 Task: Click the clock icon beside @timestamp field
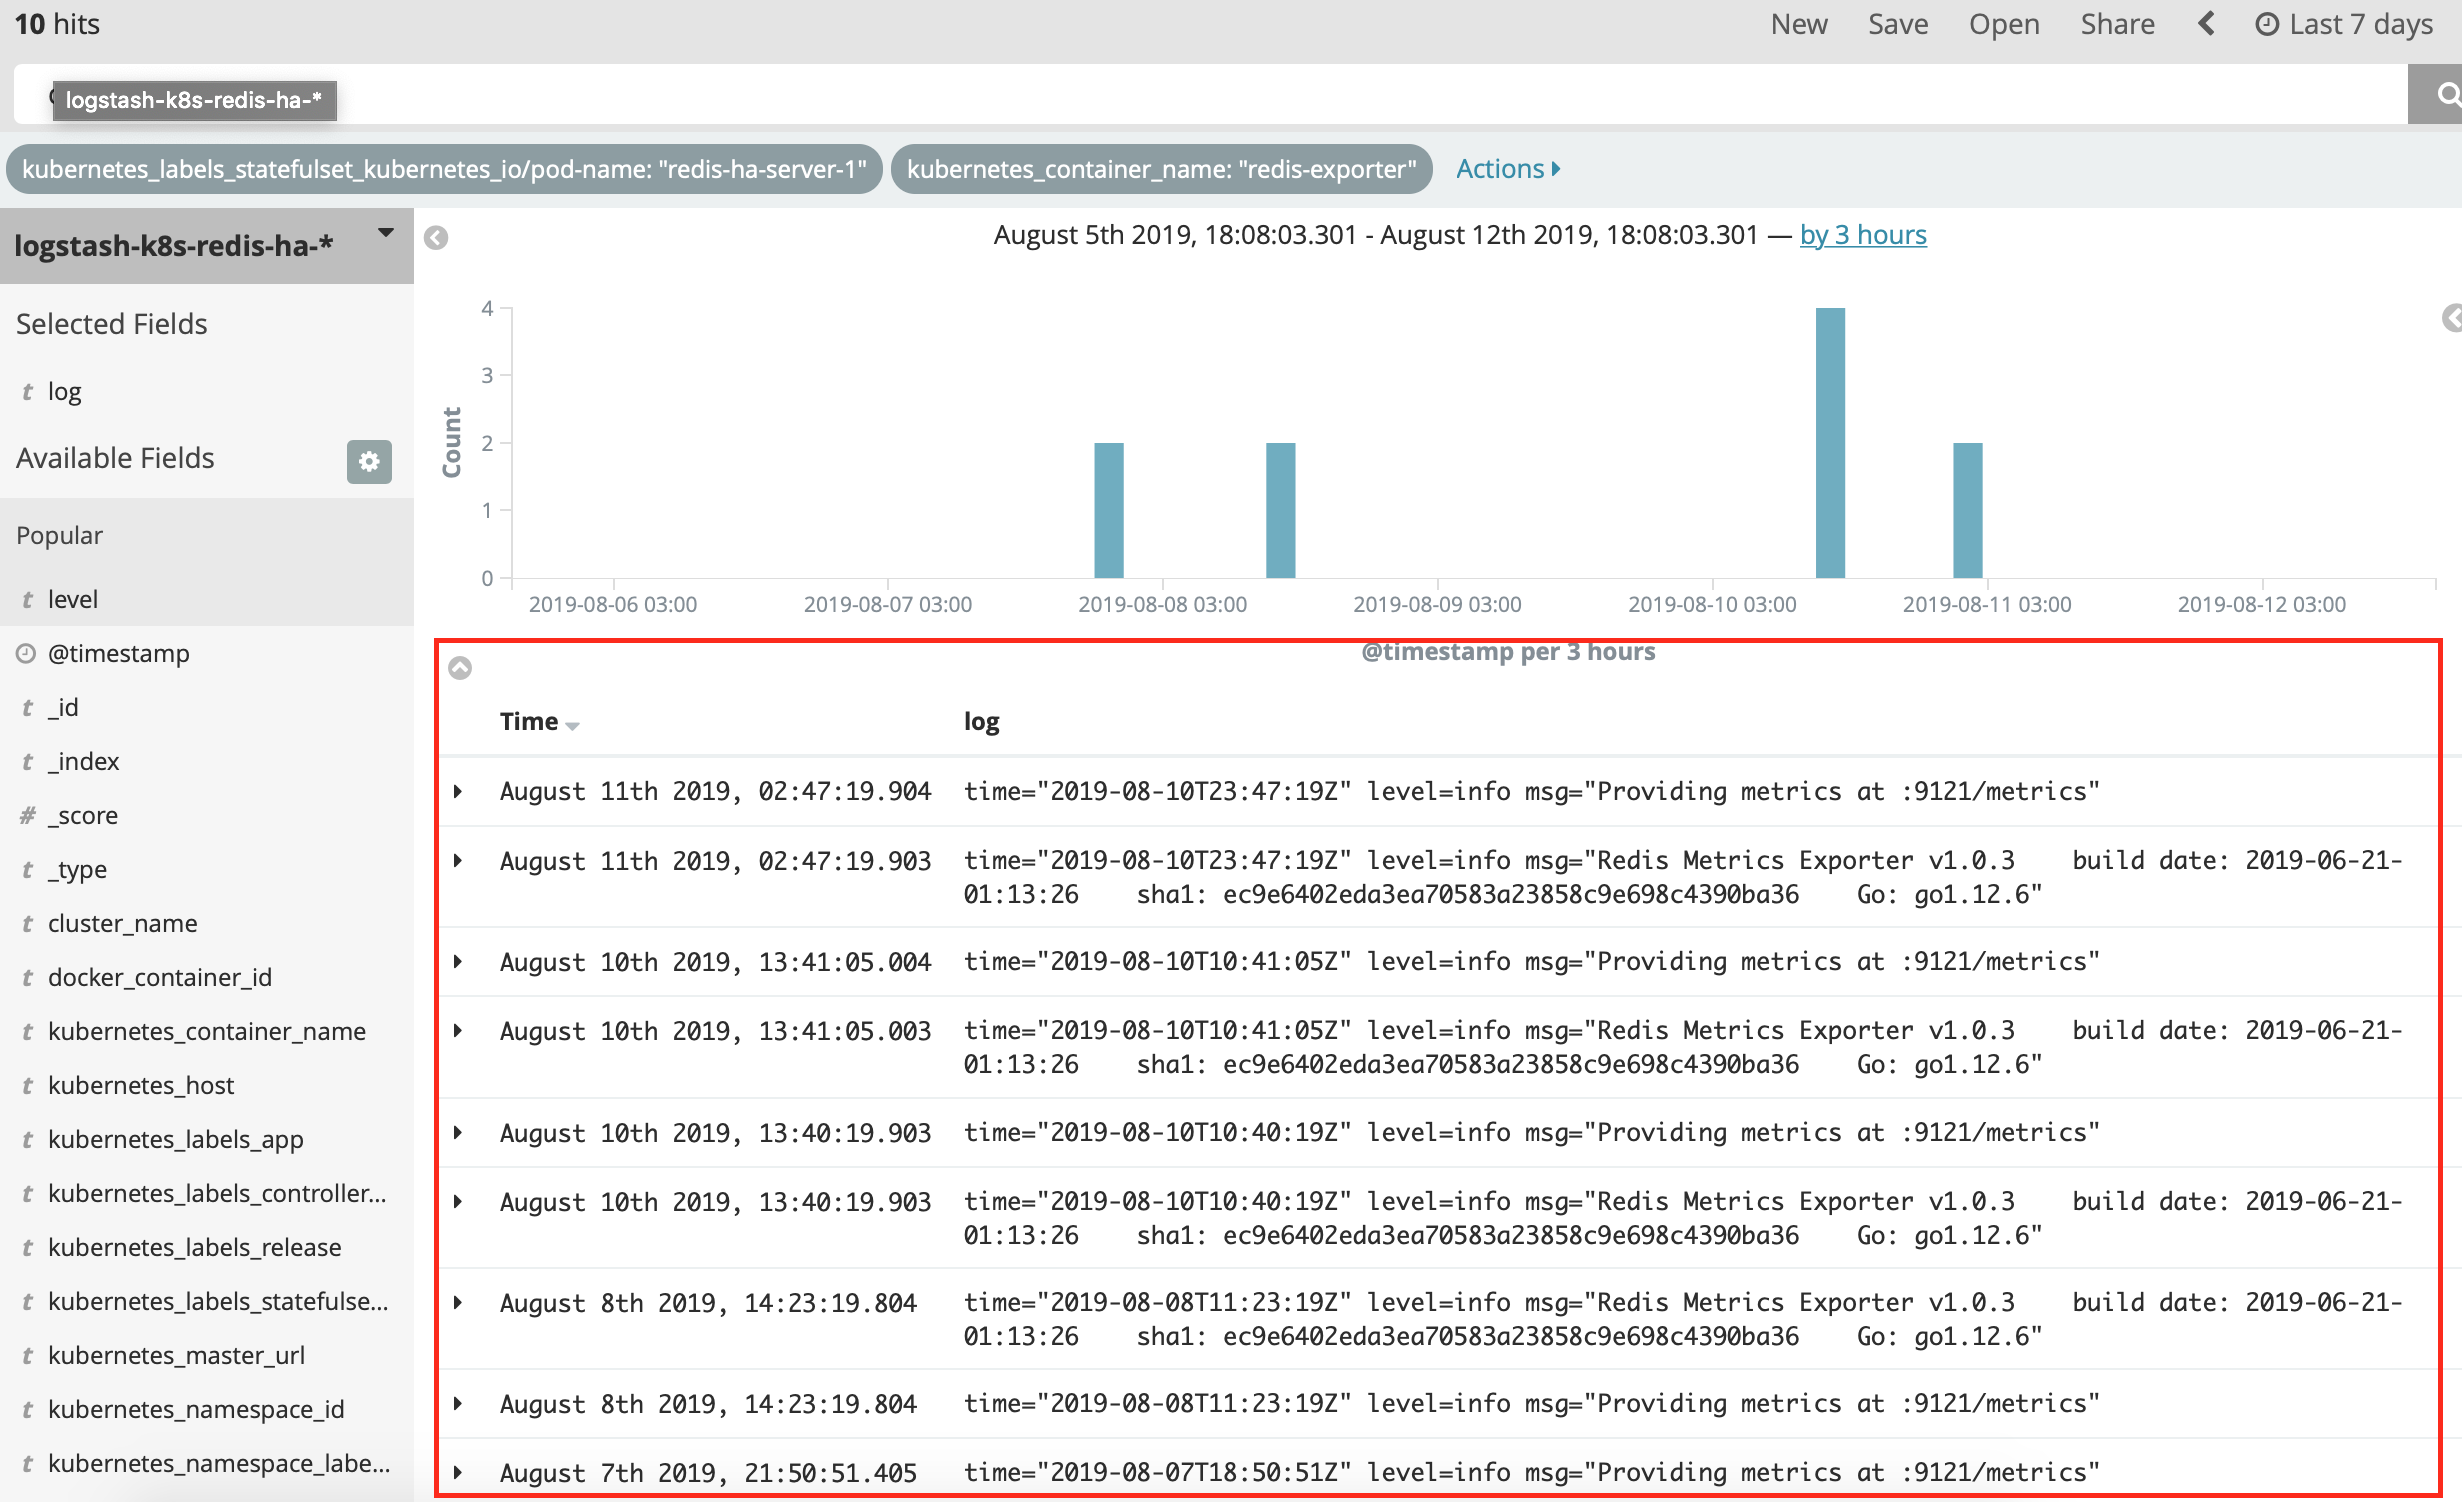[x=26, y=653]
